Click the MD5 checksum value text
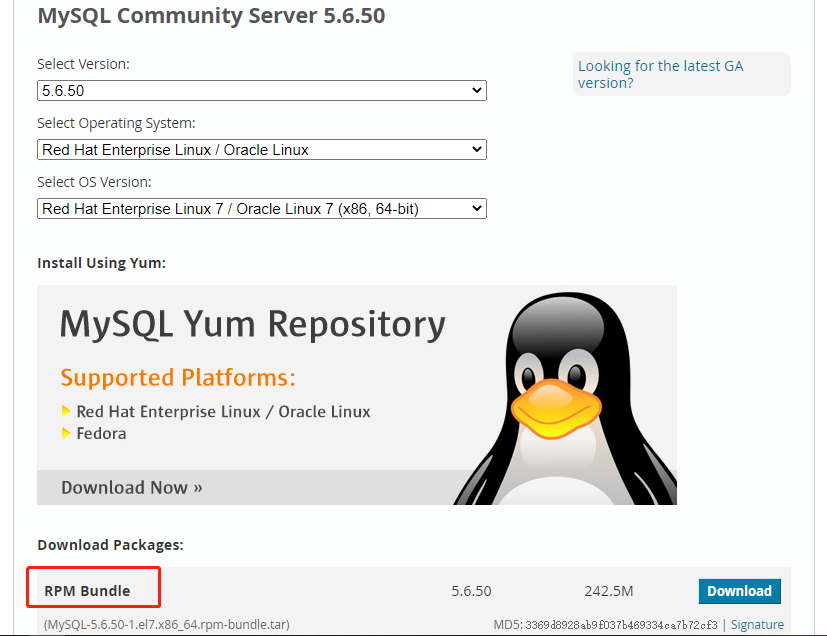This screenshot has width=827, height=636. (x=621, y=625)
